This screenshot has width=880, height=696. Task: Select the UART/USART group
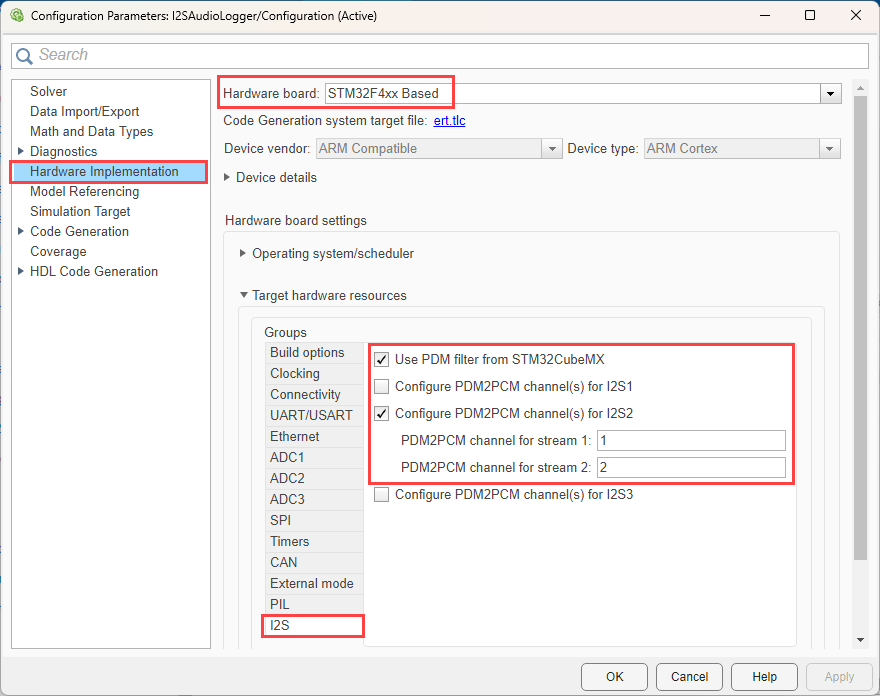click(311, 416)
